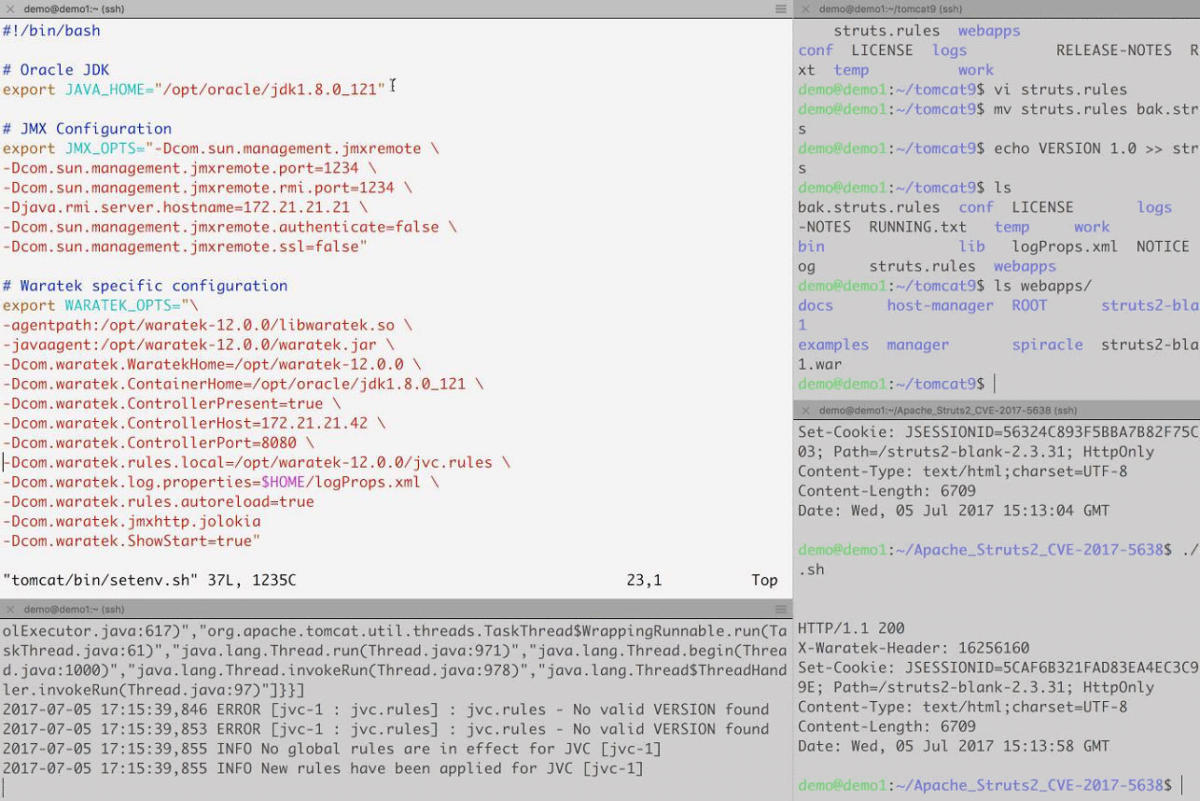The width and height of the screenshot is (1200, 801).
Task: Close the top-left vim ssh pane
Action: click(9, 8)
